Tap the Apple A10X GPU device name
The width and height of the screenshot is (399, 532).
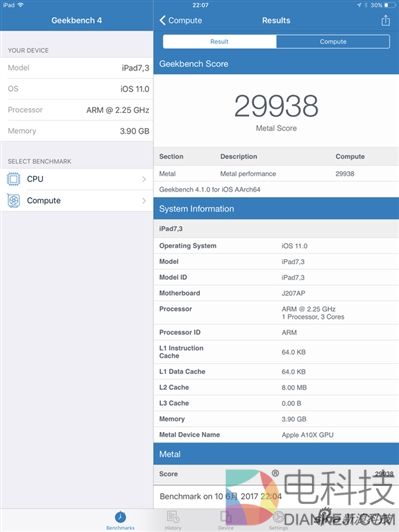[308, 435]
